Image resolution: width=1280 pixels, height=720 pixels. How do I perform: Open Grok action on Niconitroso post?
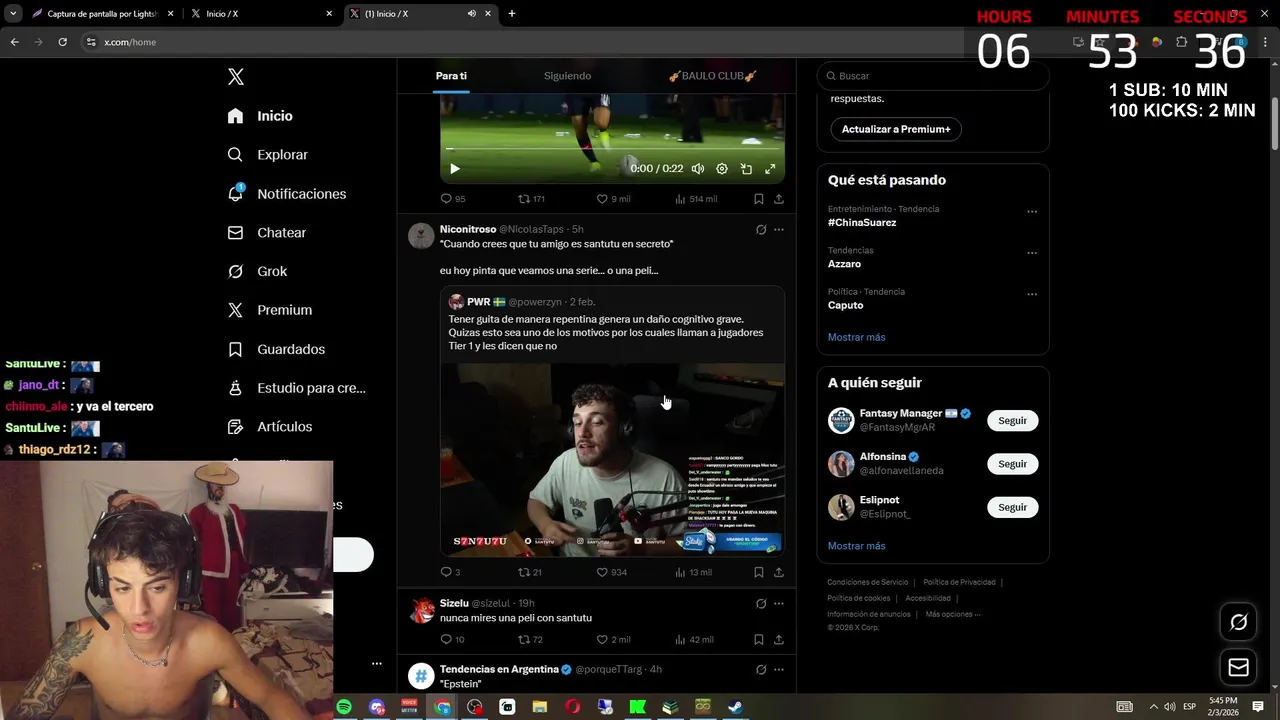tap(761, 230)
